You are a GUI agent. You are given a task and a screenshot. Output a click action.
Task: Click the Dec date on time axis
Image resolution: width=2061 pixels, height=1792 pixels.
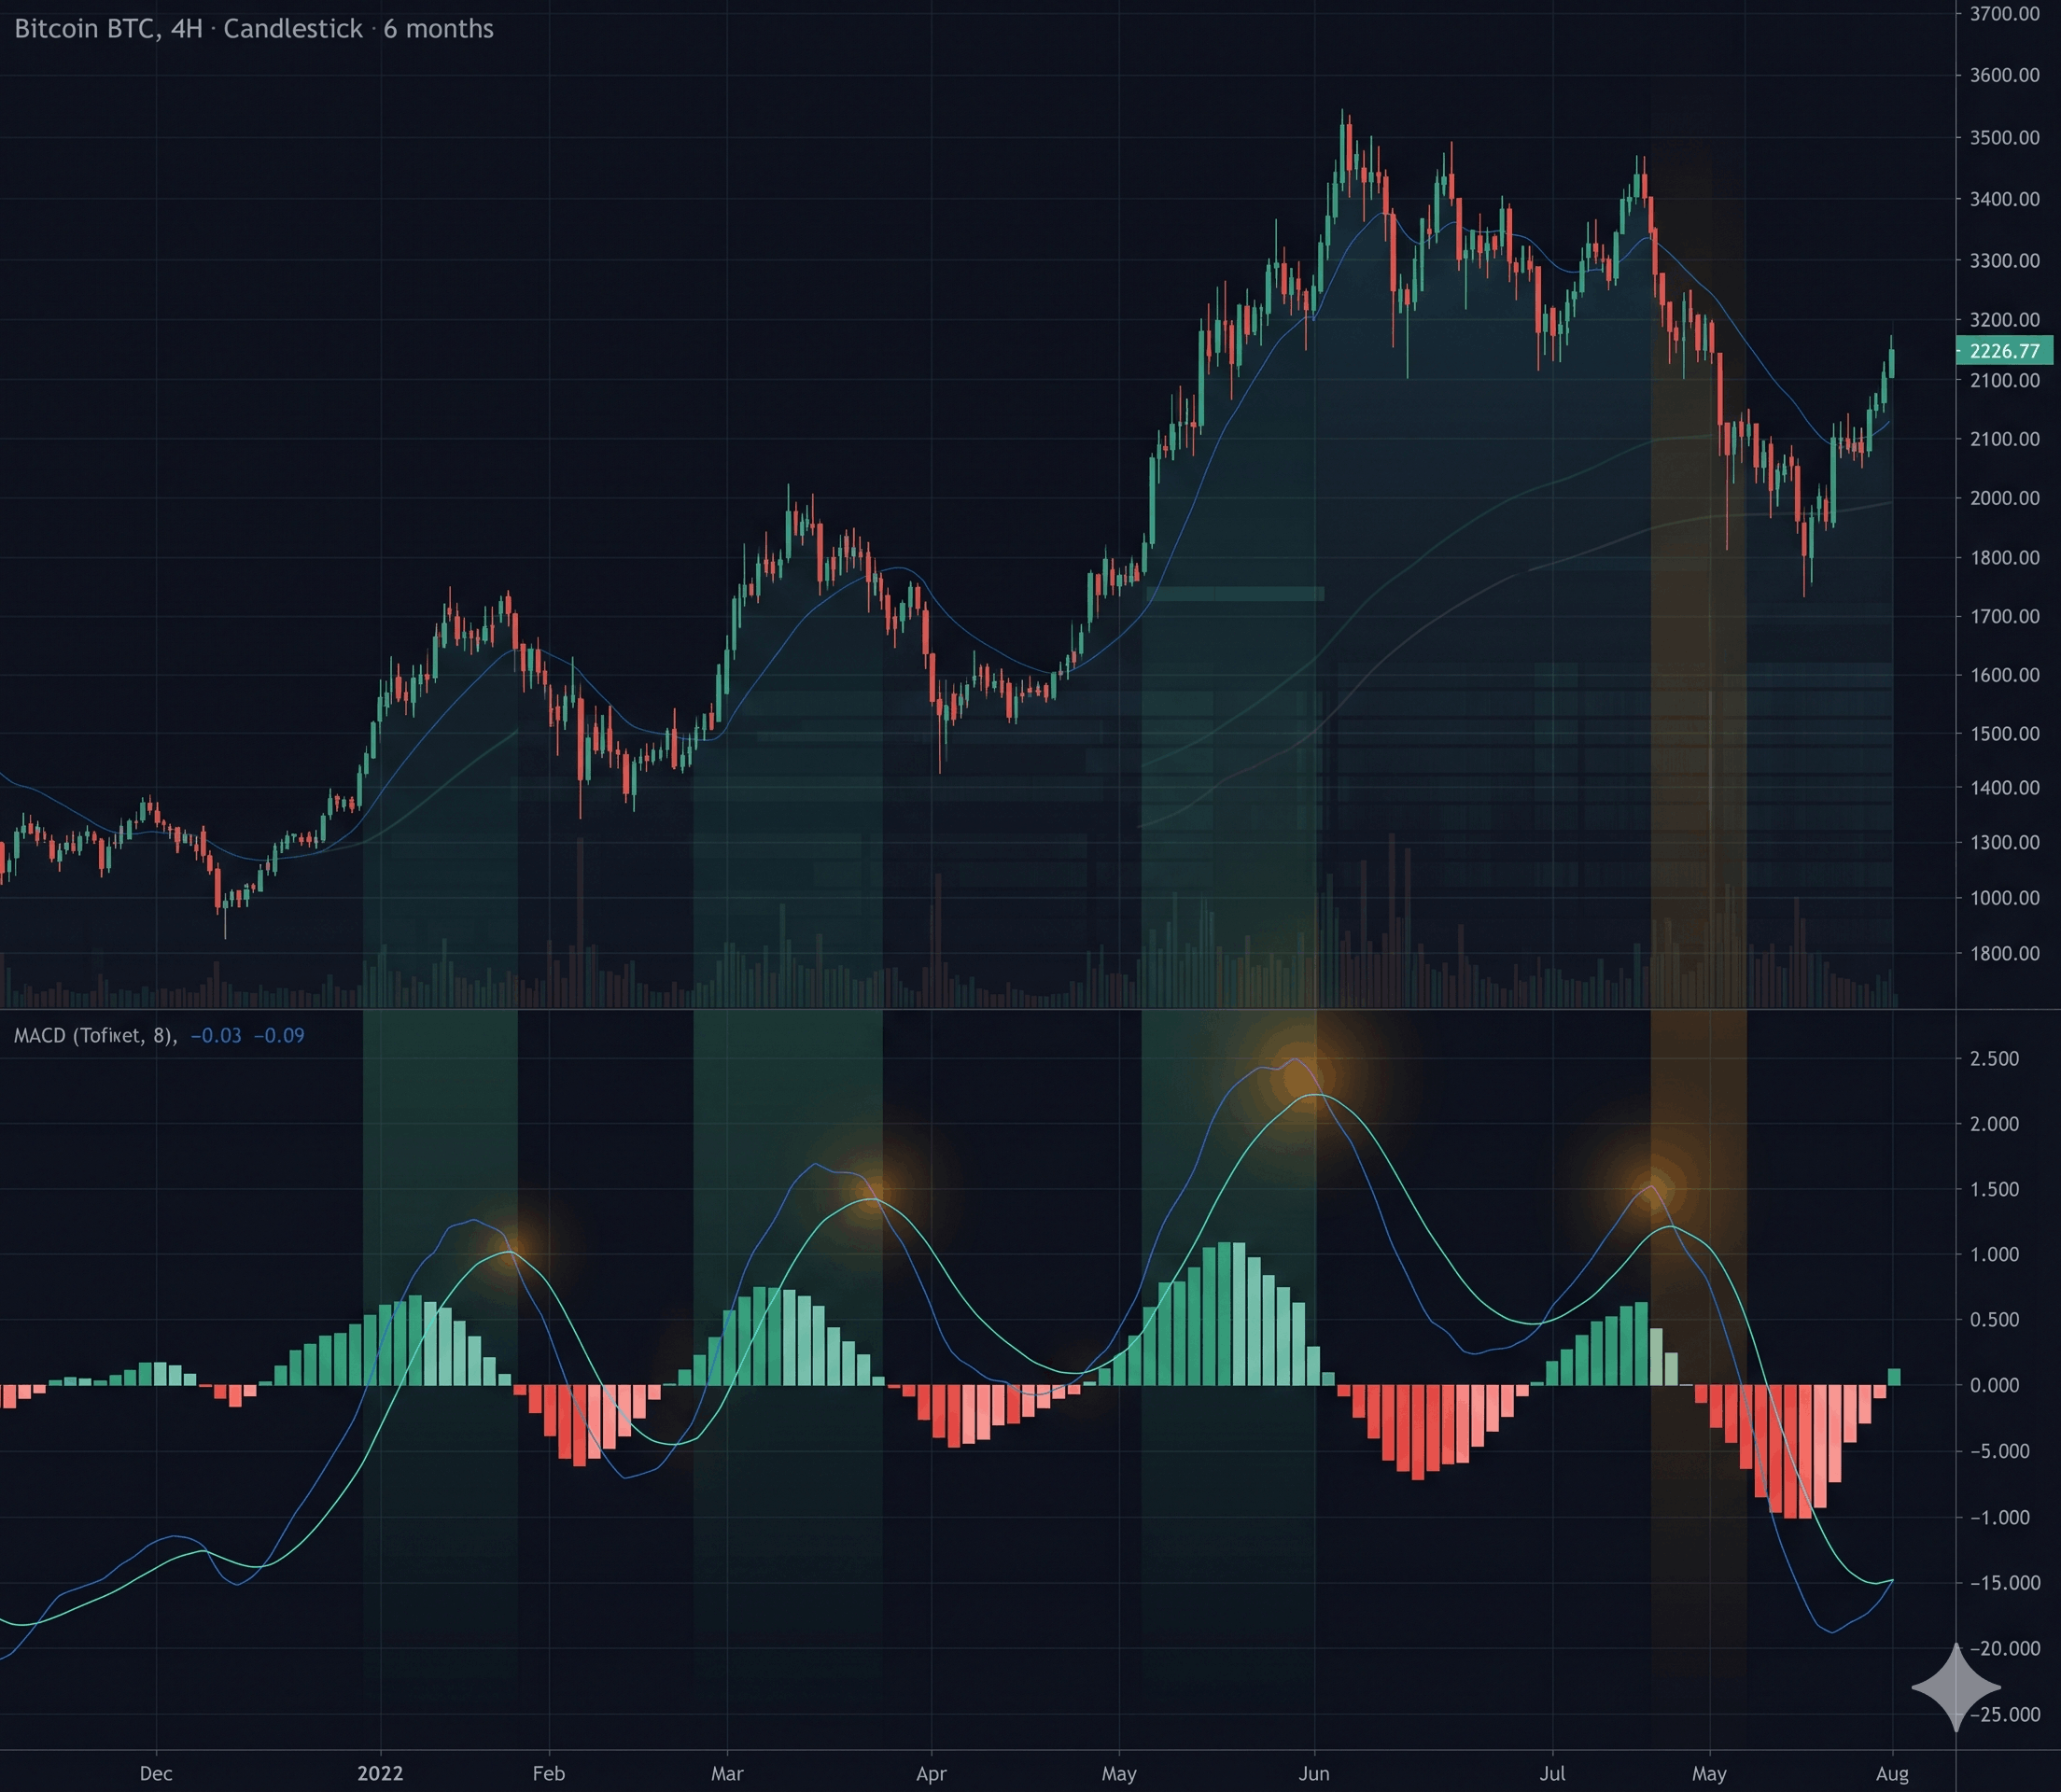(x=156, y=1773)
